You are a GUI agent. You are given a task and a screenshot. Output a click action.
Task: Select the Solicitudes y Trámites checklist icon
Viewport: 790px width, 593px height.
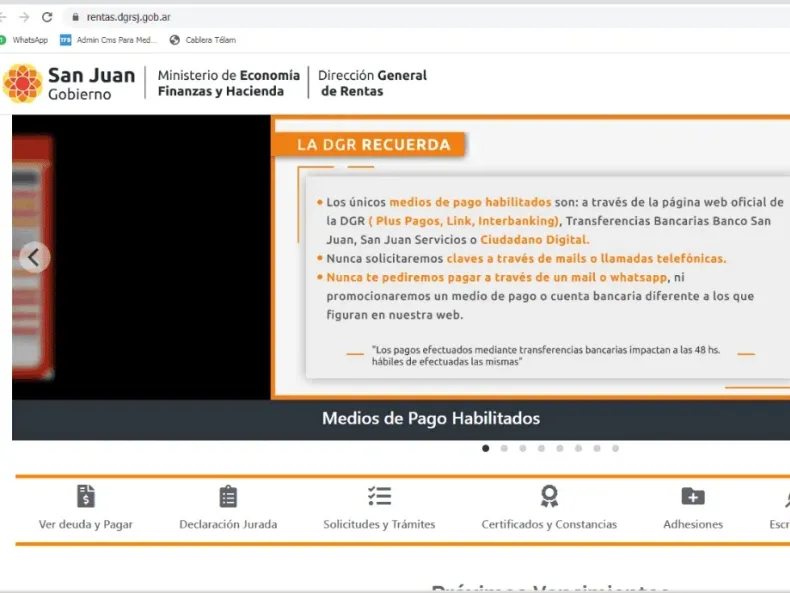click(x=379, y=496)
